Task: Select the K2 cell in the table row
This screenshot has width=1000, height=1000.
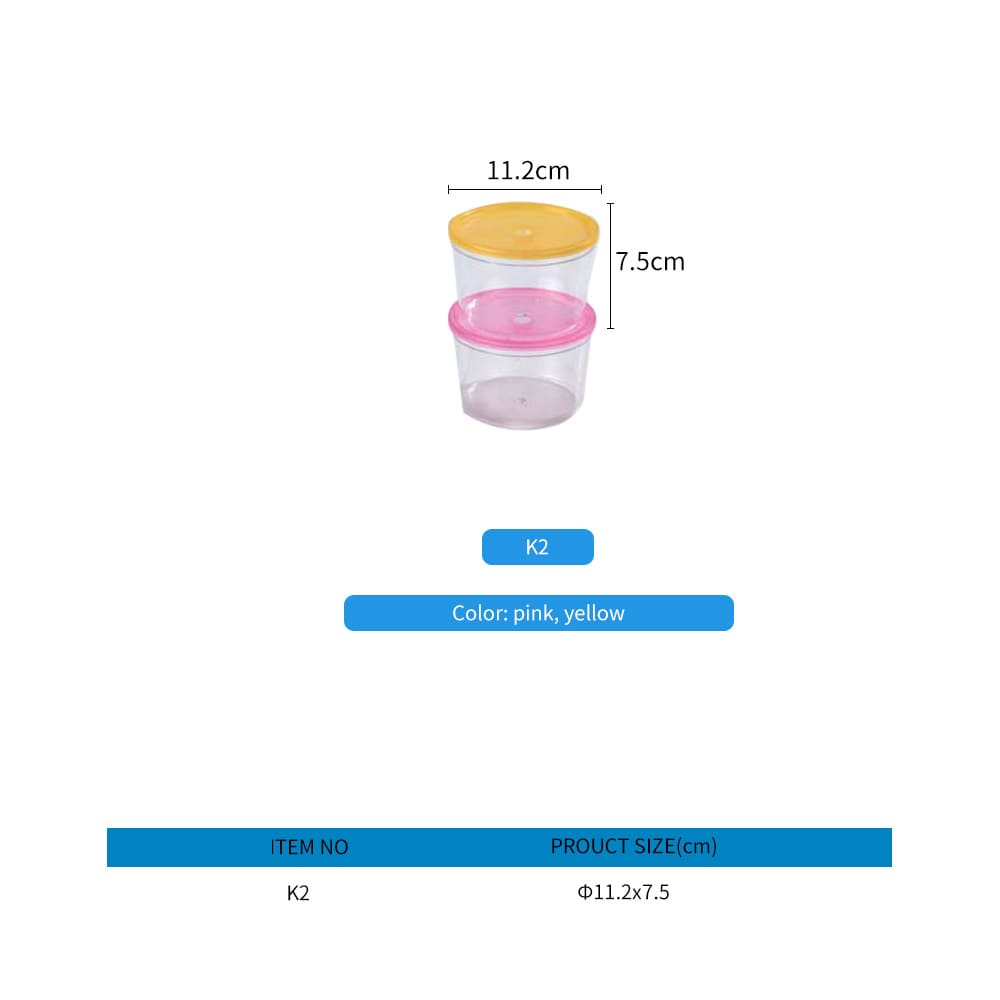Action: 298,893
